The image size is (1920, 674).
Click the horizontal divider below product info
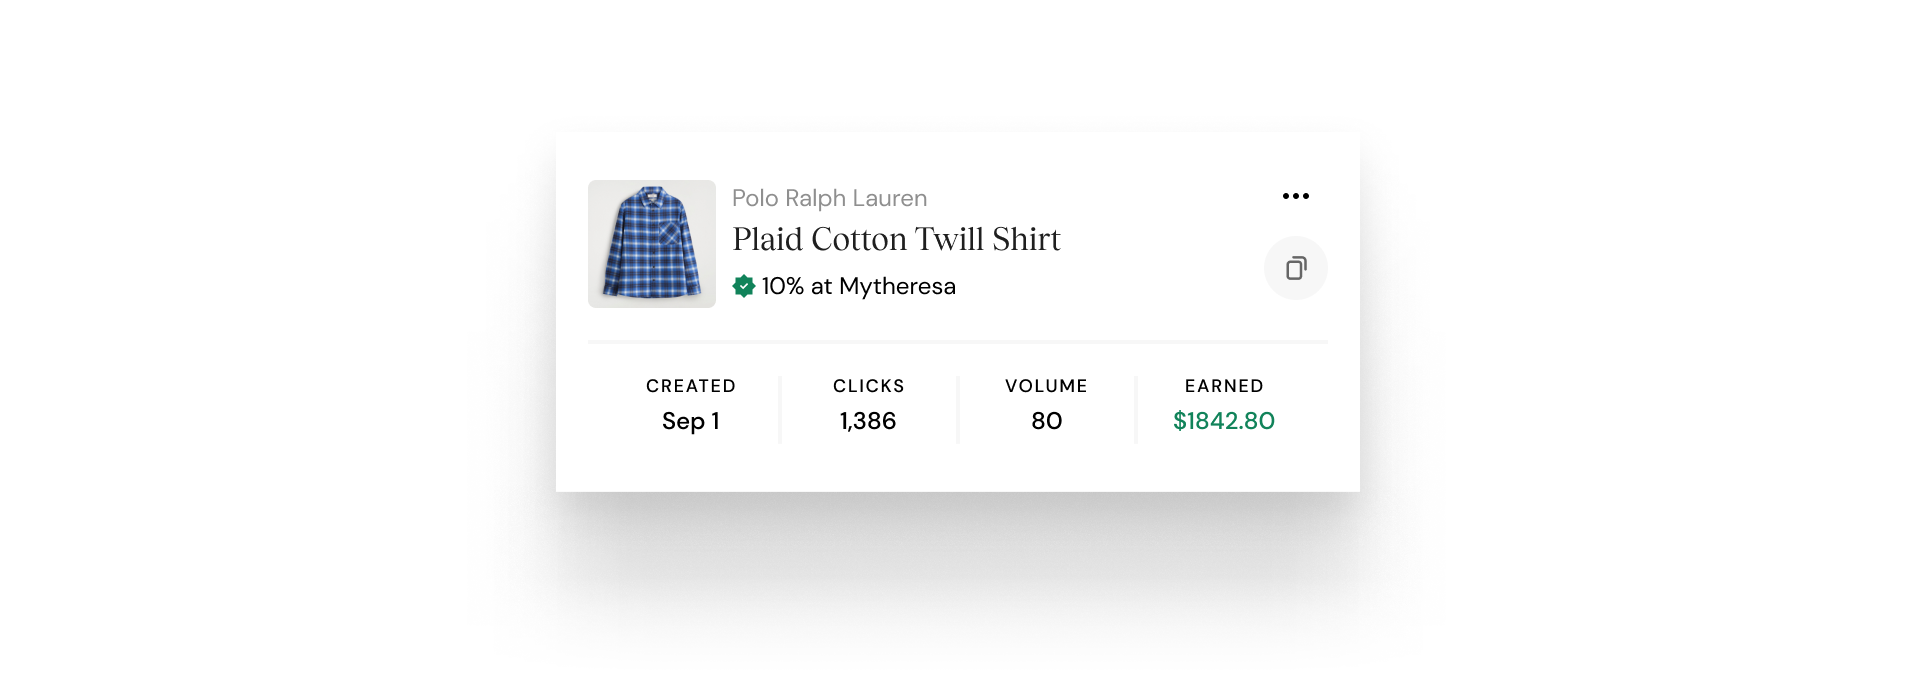(x=957, y=342)
